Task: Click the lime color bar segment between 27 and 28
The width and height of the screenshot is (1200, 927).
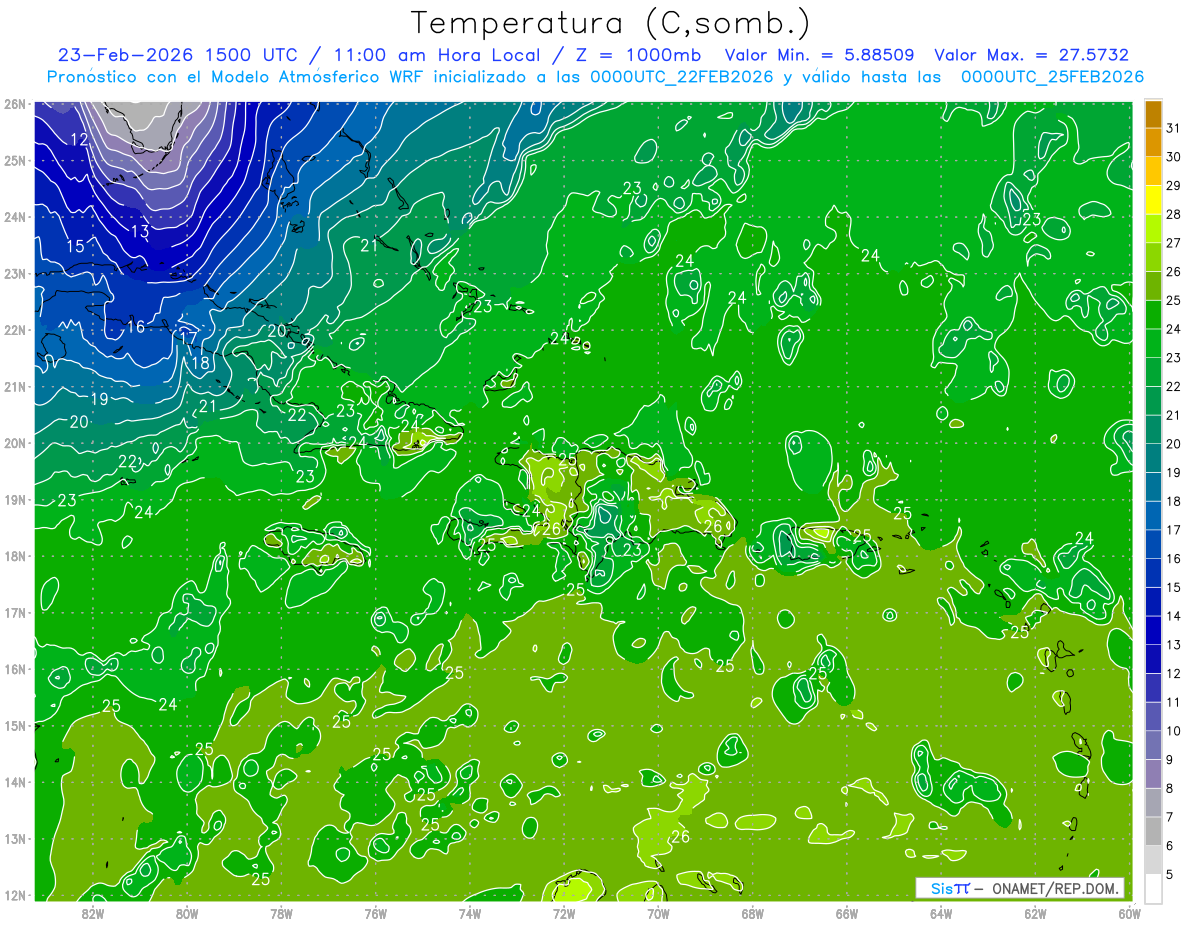Action: click(1153, 229)
